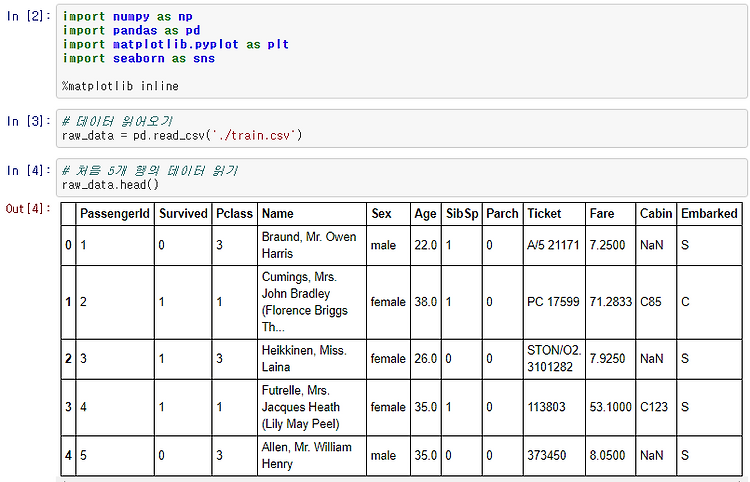Click age value '38.0'
The width and height of the screenshot is (750, 482).
pos(426,302)
